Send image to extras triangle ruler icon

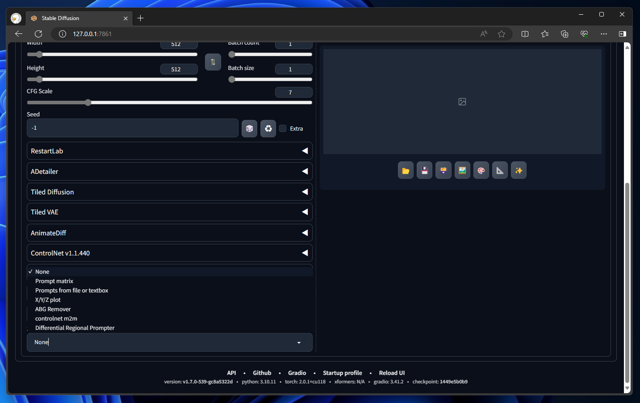tap(500, 171)
